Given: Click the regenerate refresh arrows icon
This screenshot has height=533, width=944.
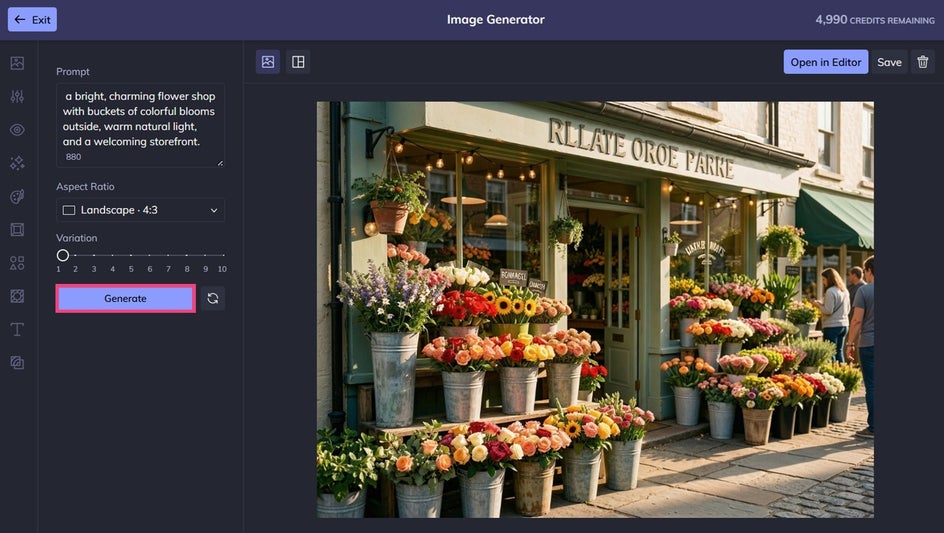Looking at the screenshot, I should (x=213, y=298).
